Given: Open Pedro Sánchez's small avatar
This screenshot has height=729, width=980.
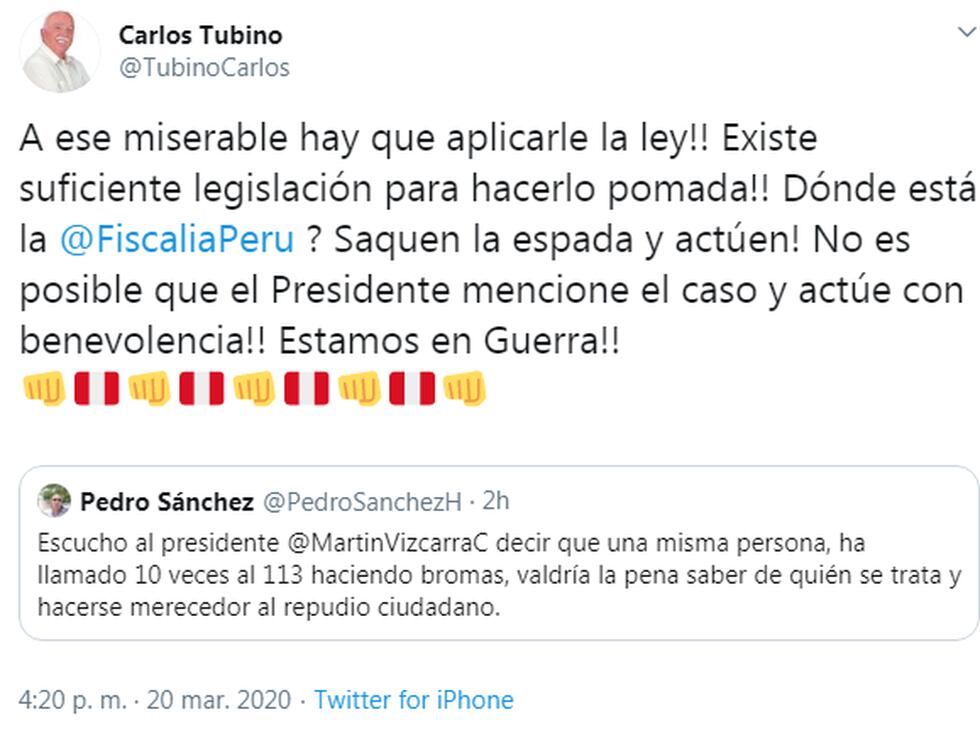Looking at the screenshot, I should coord(55,500).
